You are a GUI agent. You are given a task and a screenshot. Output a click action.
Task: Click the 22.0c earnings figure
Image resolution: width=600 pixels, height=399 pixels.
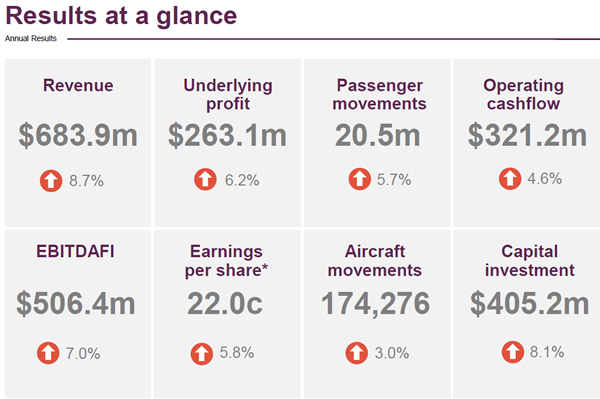pyautogui.click(x=225, y=304)
